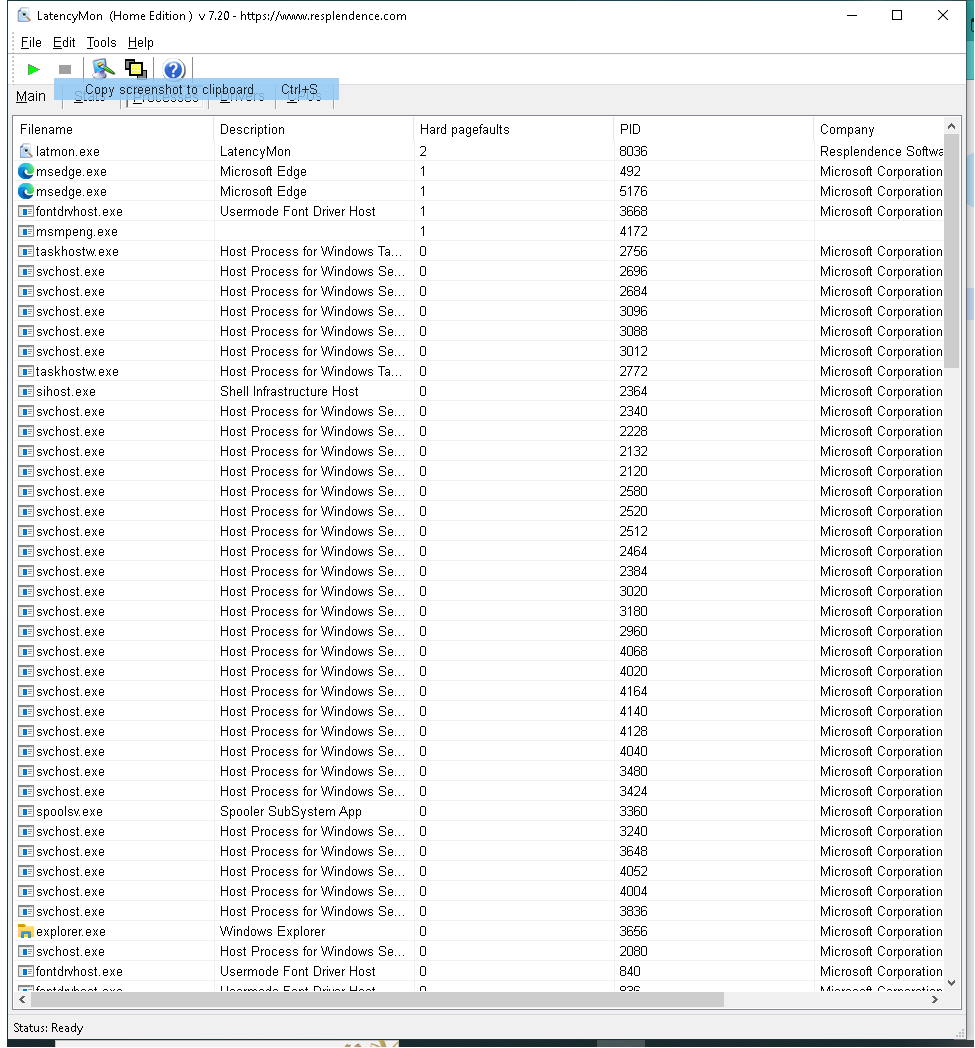Click the Edge icon in the PID 492 row

[26, 171]
